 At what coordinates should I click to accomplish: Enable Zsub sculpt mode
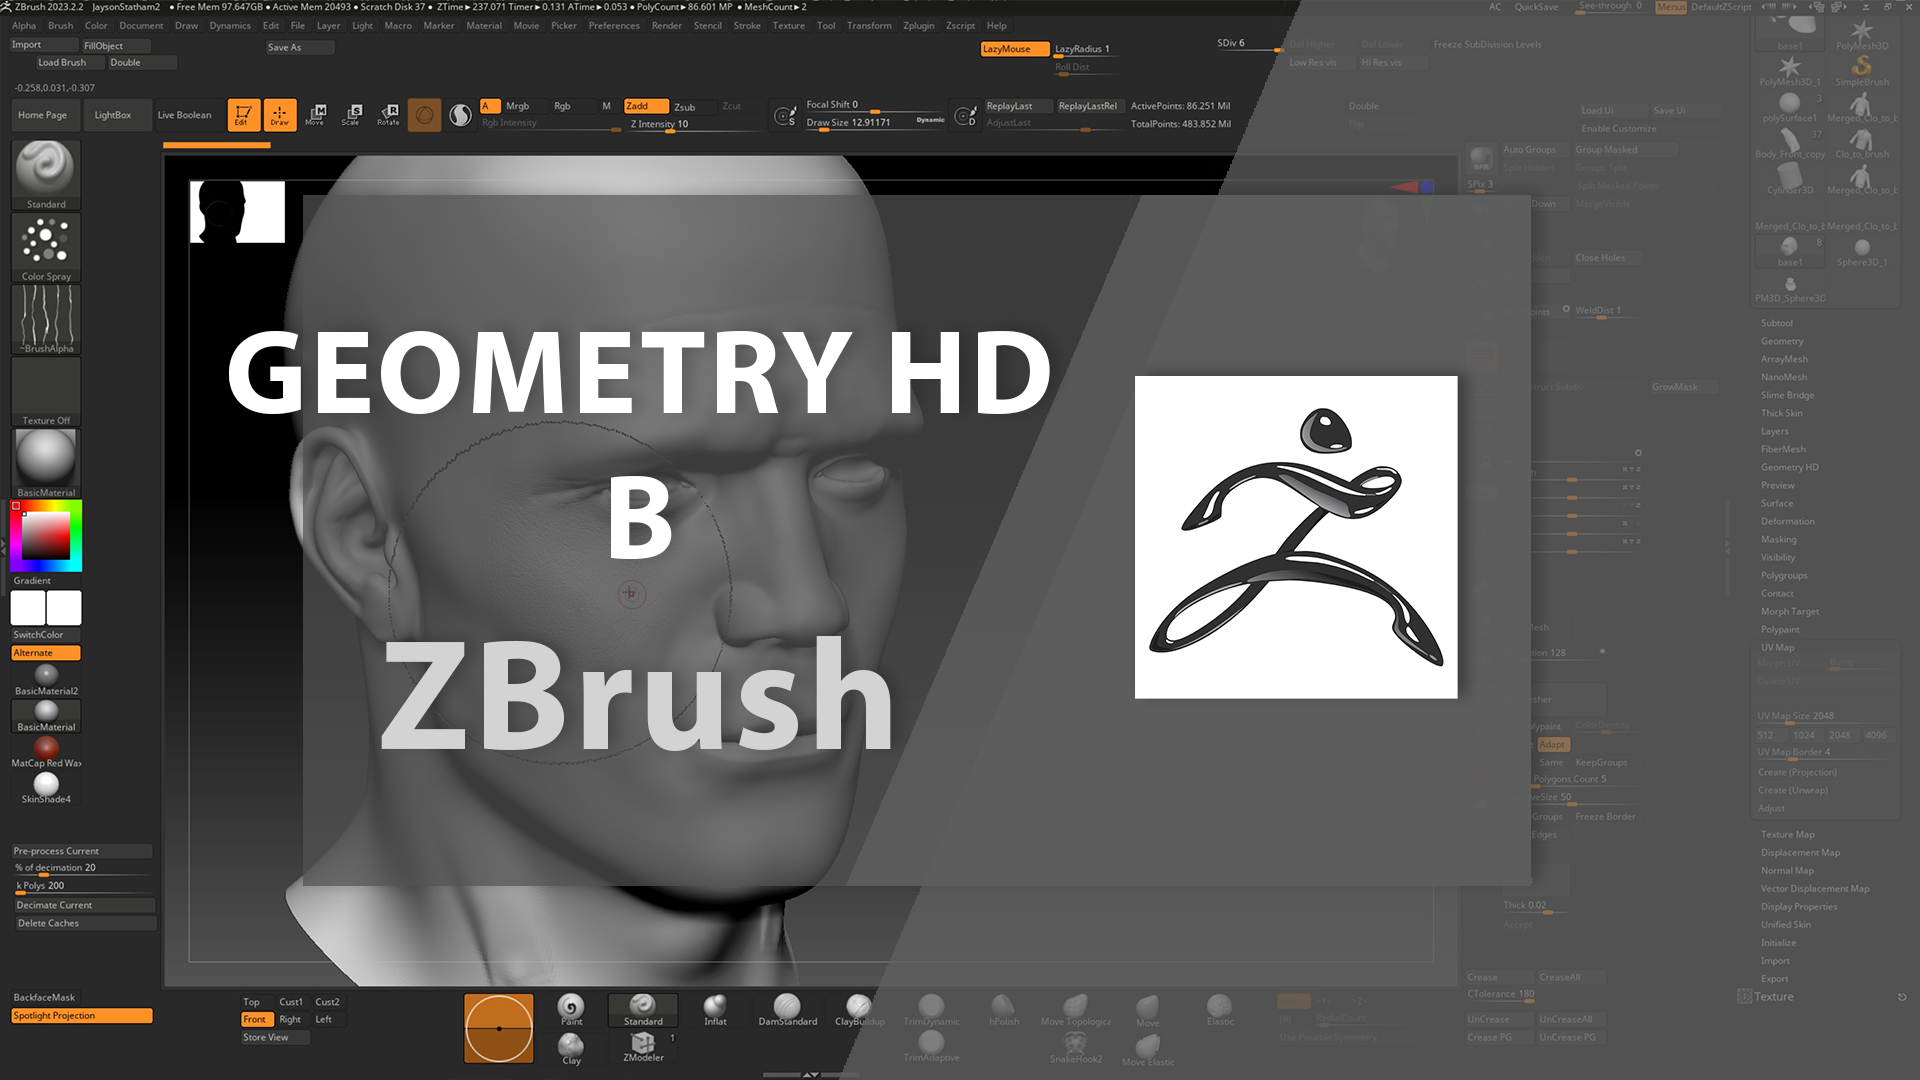[684, 106]
